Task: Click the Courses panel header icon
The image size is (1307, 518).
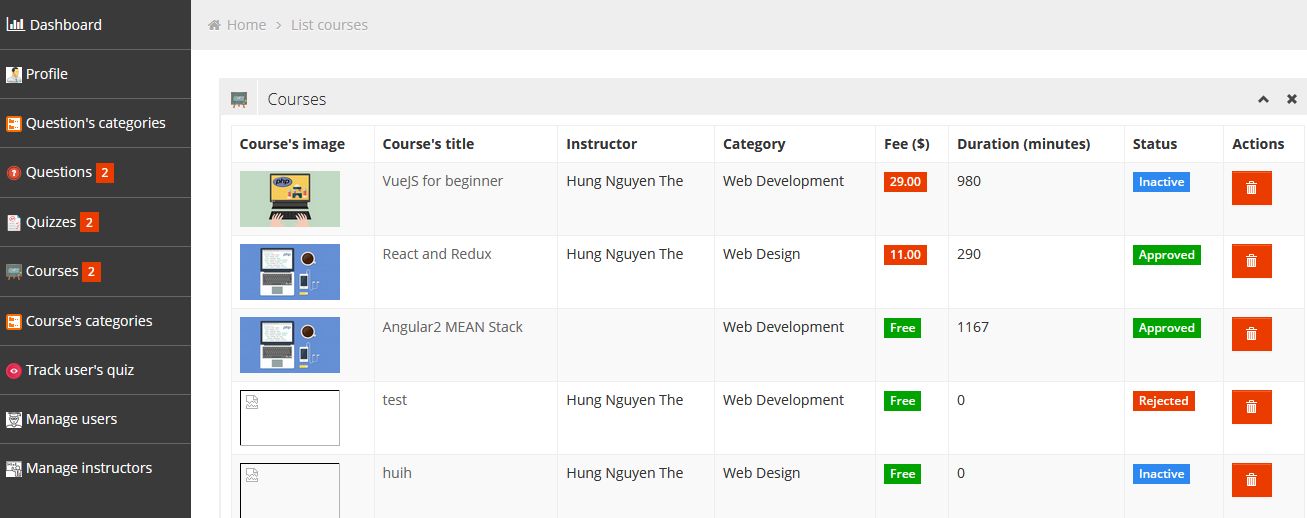Action: pyautogui.click(x=239, y=99)
